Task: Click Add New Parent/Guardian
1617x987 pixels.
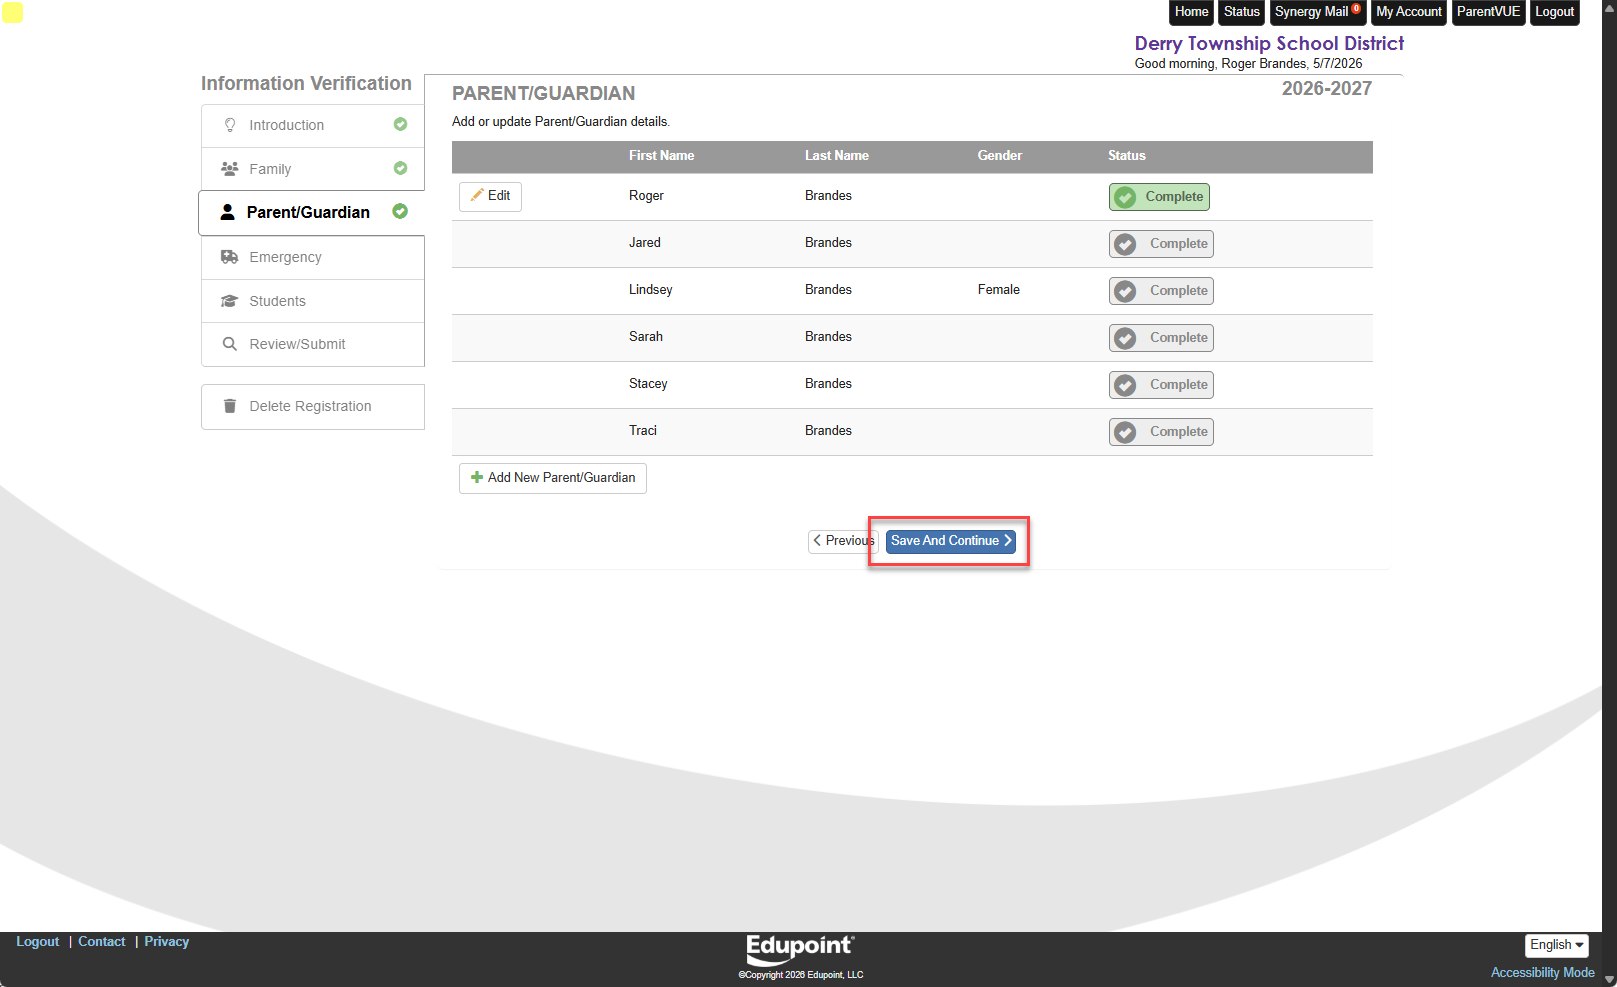Action: click(x=553, y=478)
